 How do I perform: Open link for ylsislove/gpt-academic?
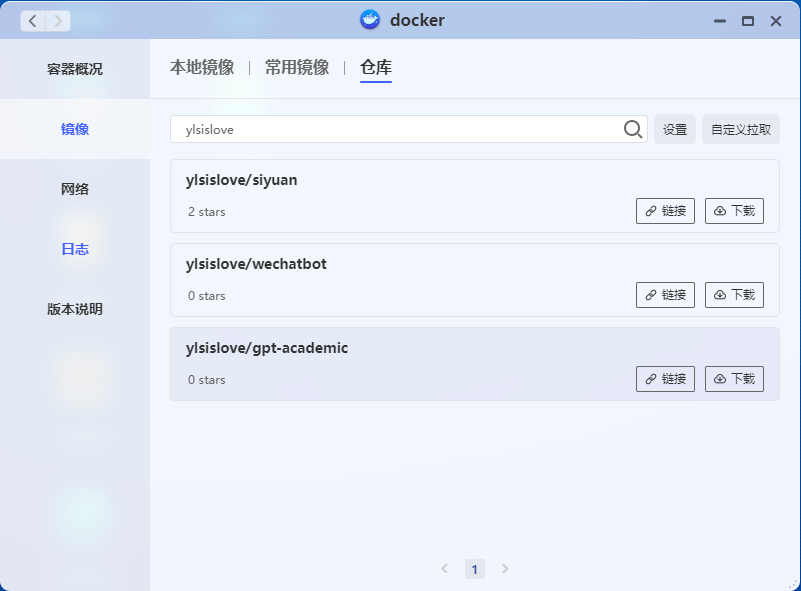coord(665,379)
